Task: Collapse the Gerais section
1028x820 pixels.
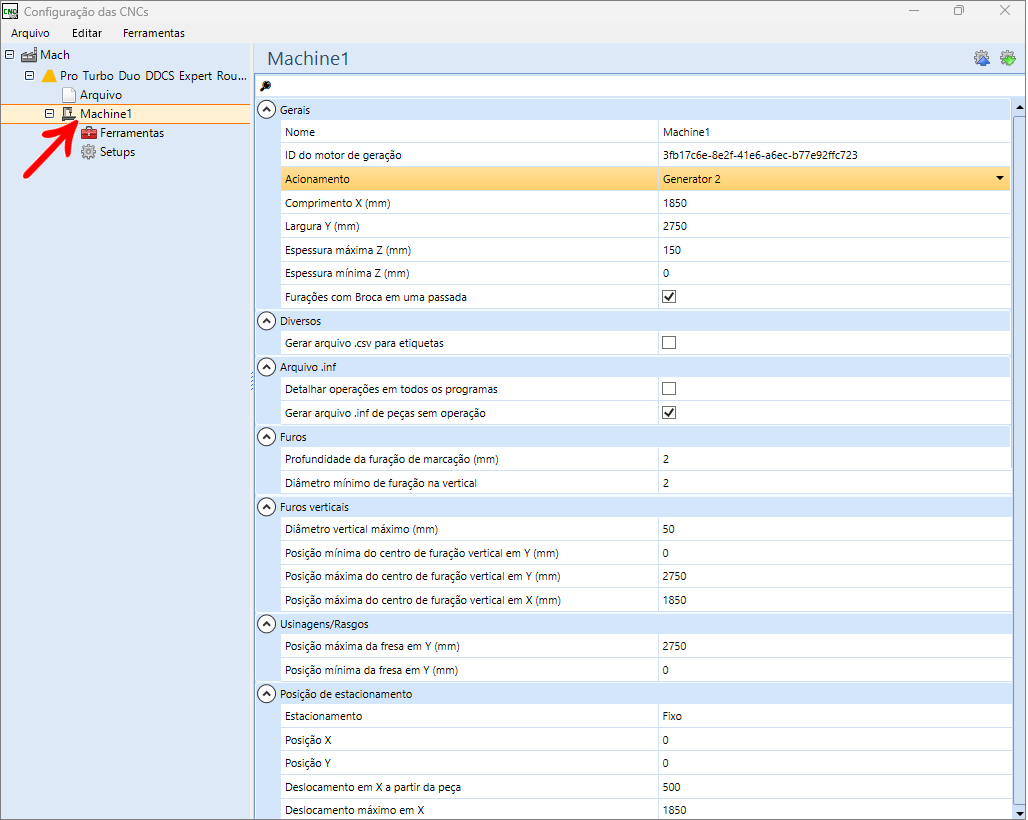Action: [266, 109]
